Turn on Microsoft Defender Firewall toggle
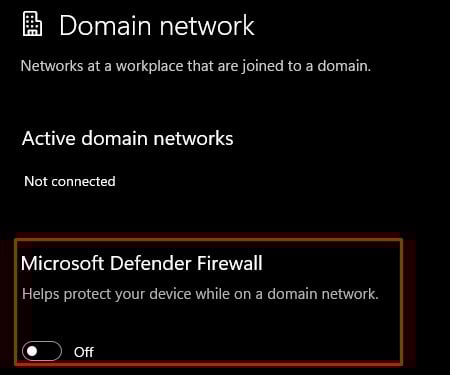This screenshot has width=450, height=375. (42, 351)
